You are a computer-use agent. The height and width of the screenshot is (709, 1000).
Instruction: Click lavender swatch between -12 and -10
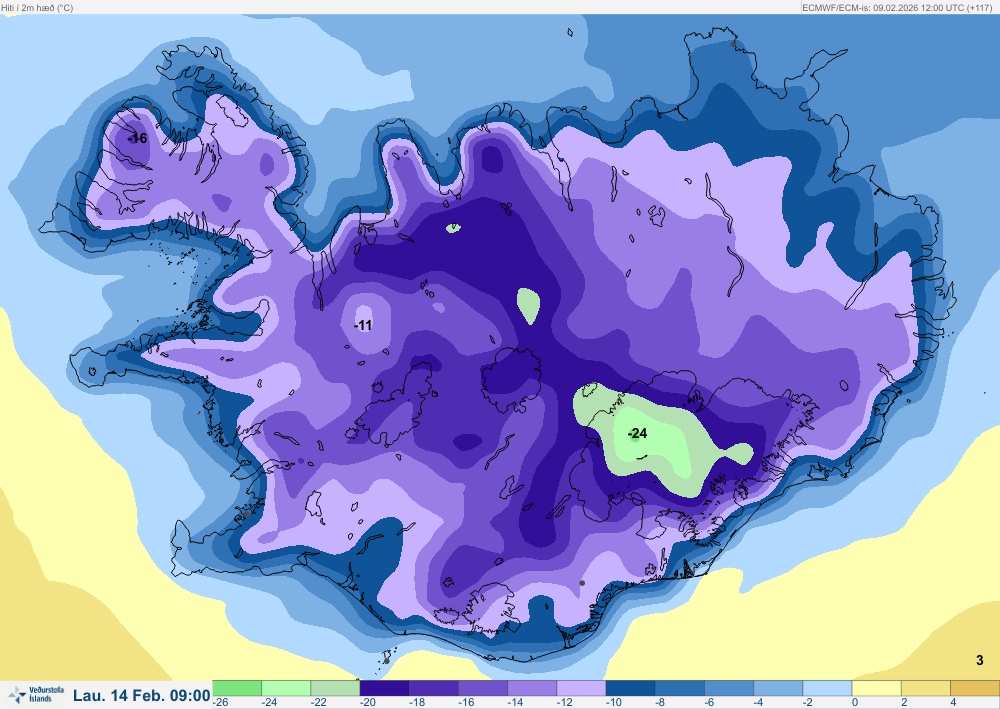[580, 688]
